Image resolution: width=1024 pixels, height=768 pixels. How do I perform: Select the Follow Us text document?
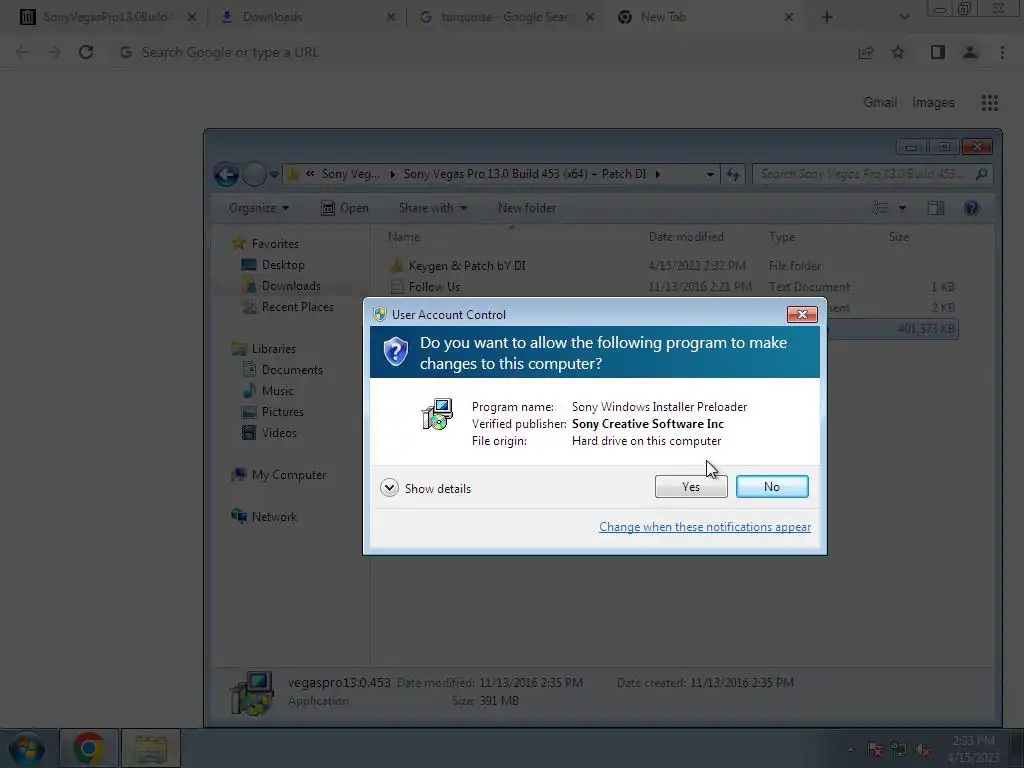[x=434, y=287]
